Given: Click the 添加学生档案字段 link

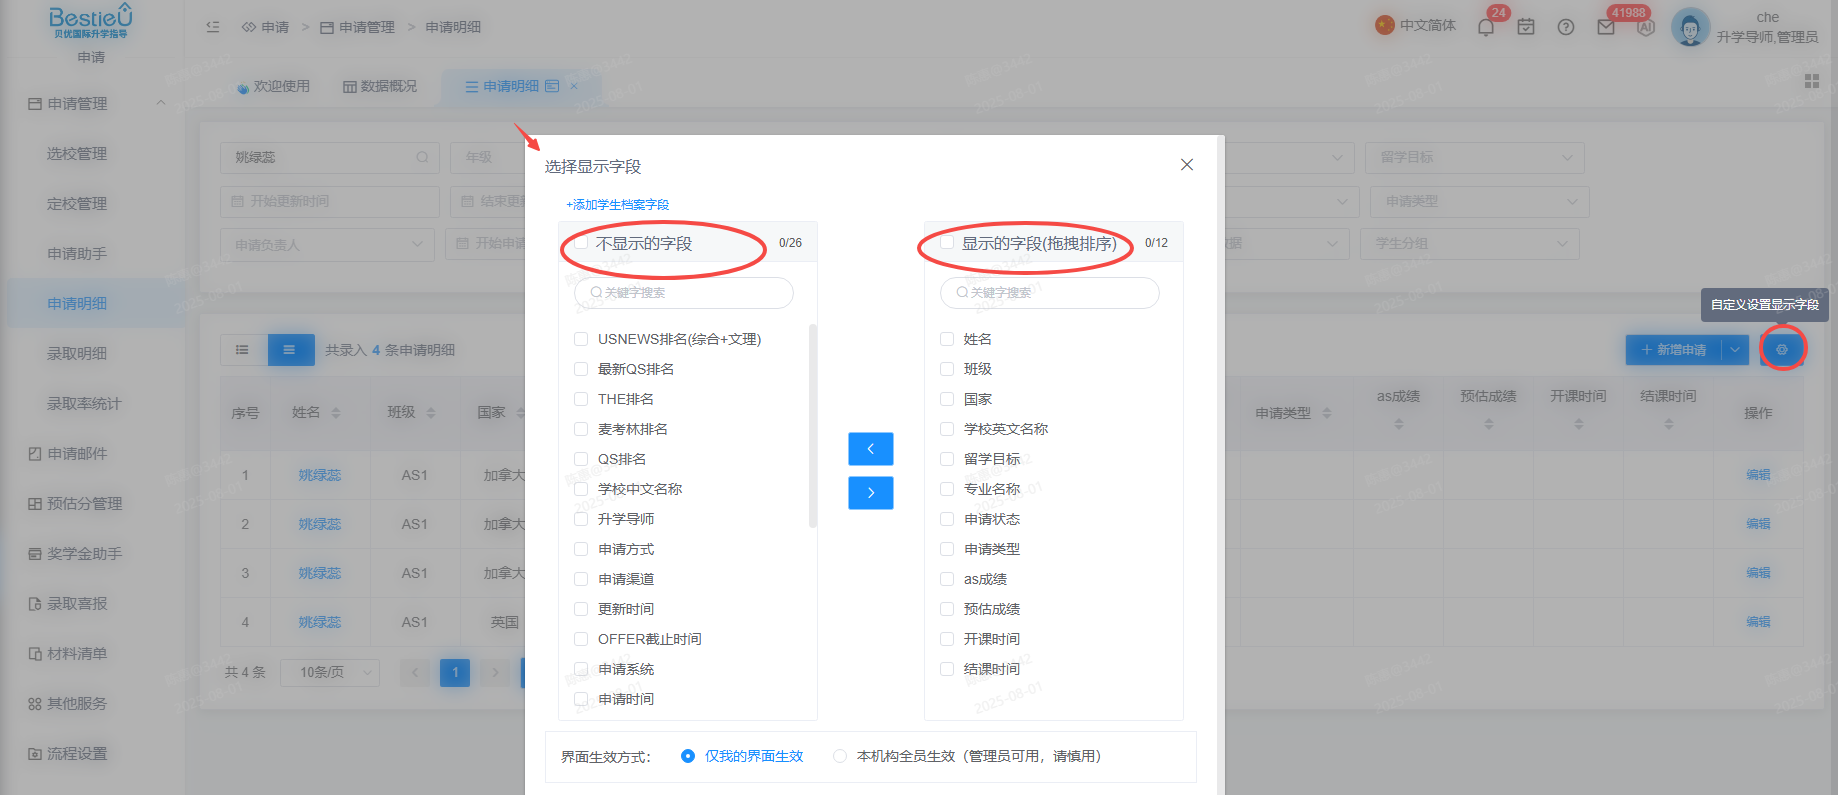Looking at the screenshot, I should pos(618,204).
